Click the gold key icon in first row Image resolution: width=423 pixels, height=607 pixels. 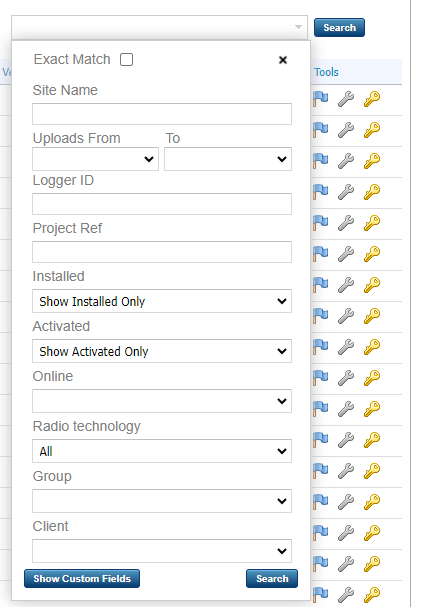372,99
